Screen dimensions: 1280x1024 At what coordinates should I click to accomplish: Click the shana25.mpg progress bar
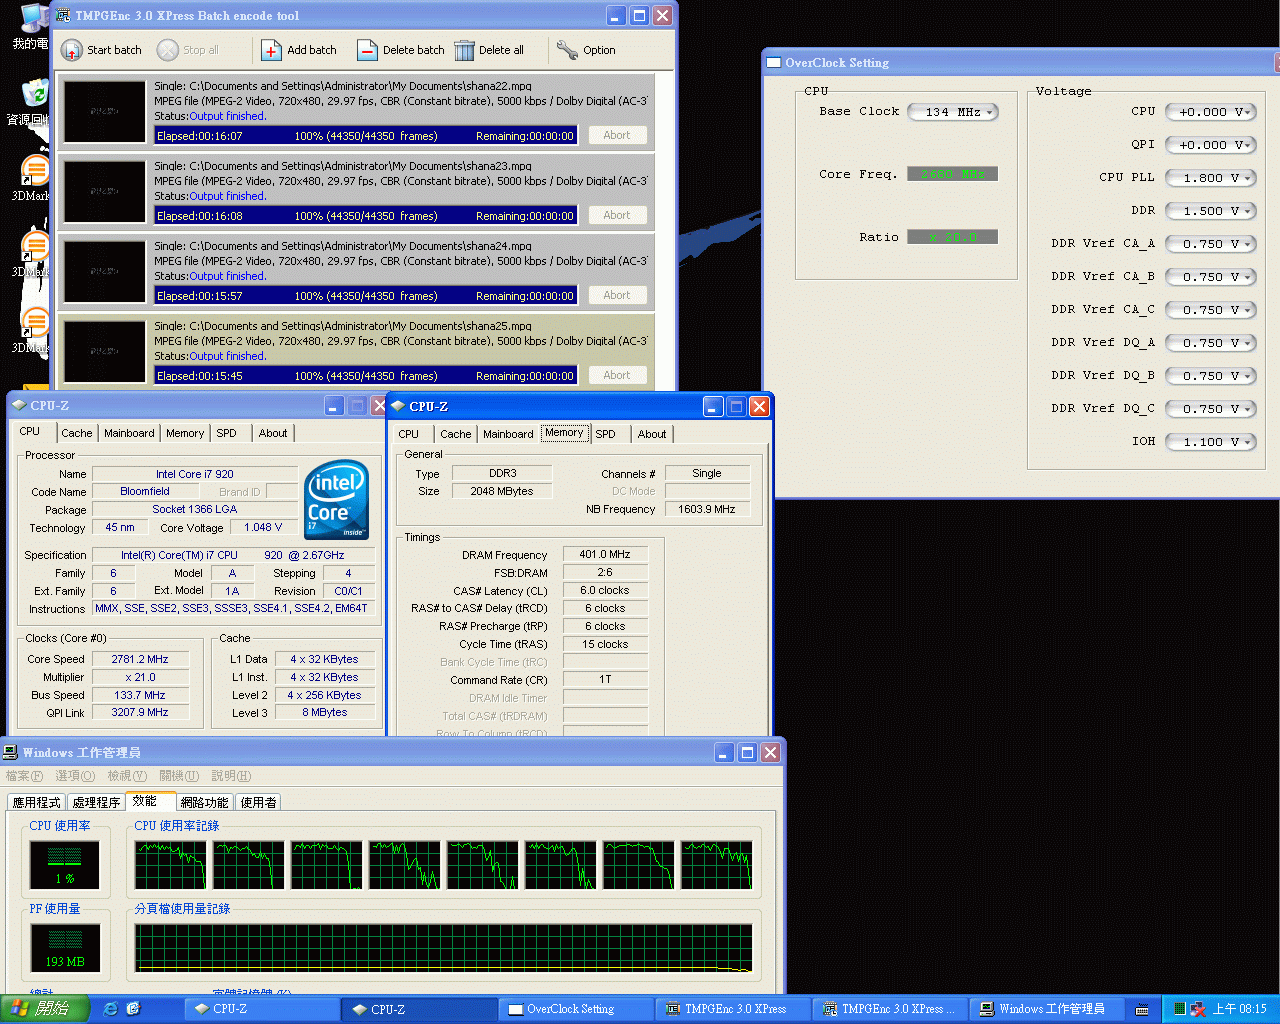[365, 376]
